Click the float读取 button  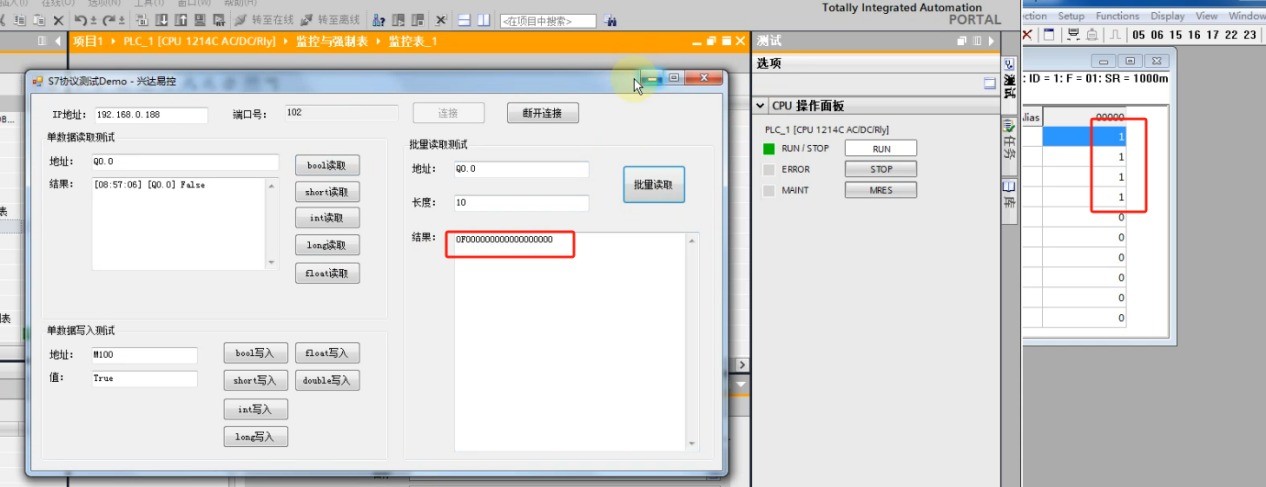(327, 273)
